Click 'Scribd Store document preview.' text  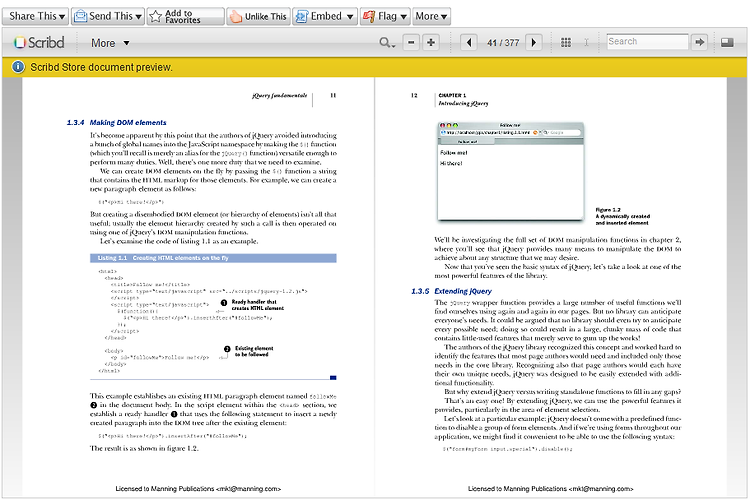click(101, 67)
